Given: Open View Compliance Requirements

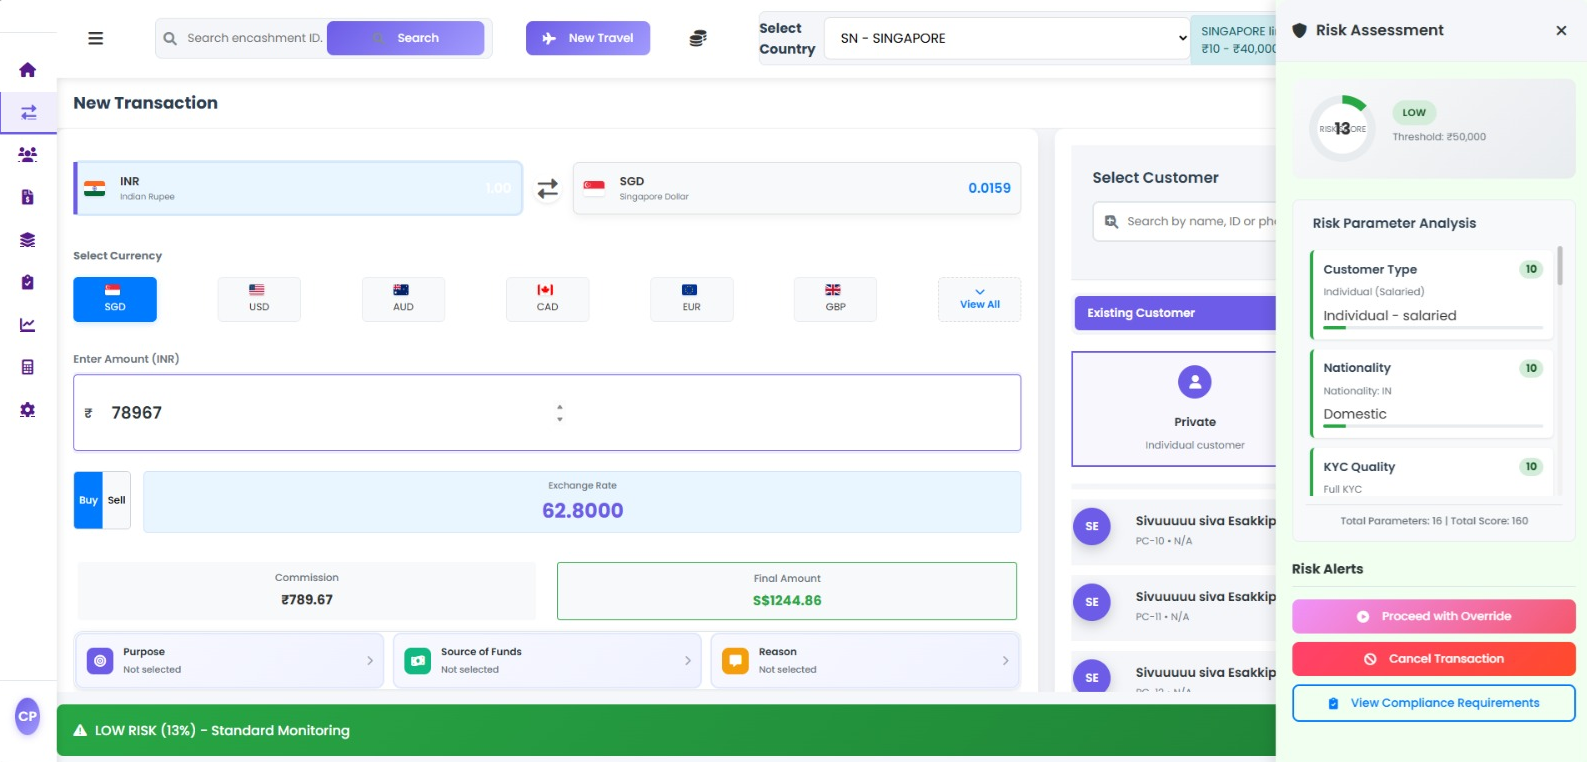Looking at the screenshot, I should tap(1434, 703).
